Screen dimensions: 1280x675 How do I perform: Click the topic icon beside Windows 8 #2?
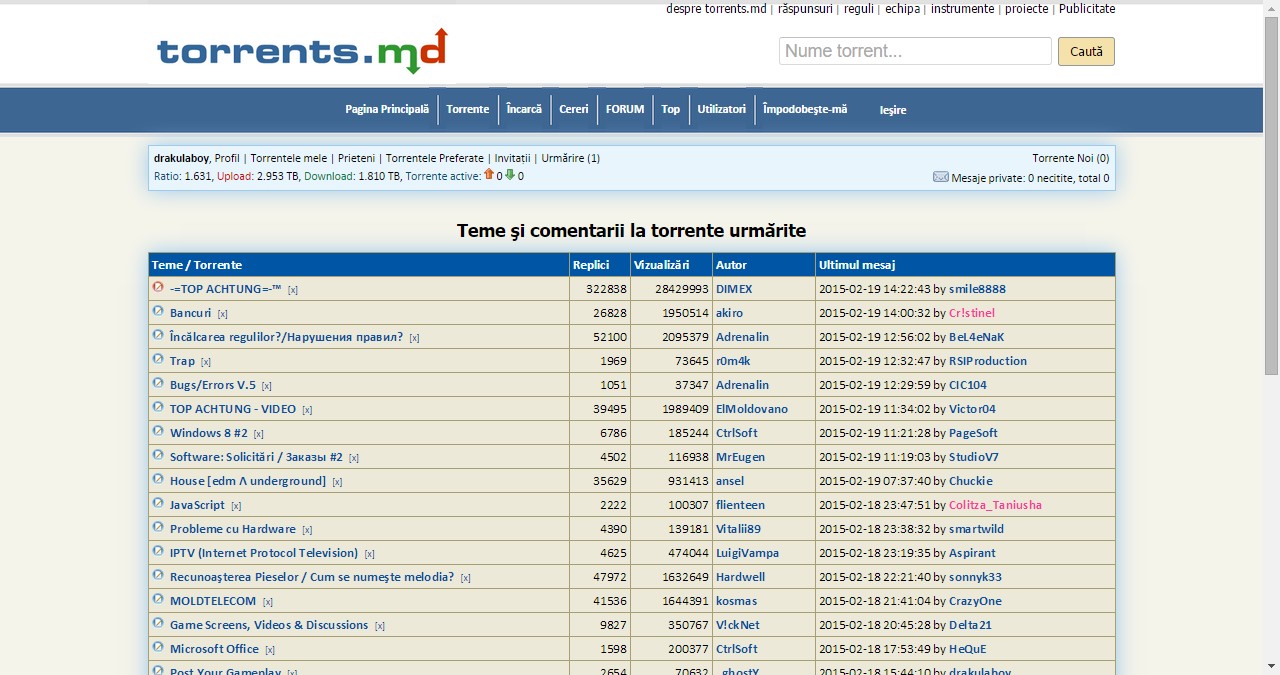click(x=158, y=431)
